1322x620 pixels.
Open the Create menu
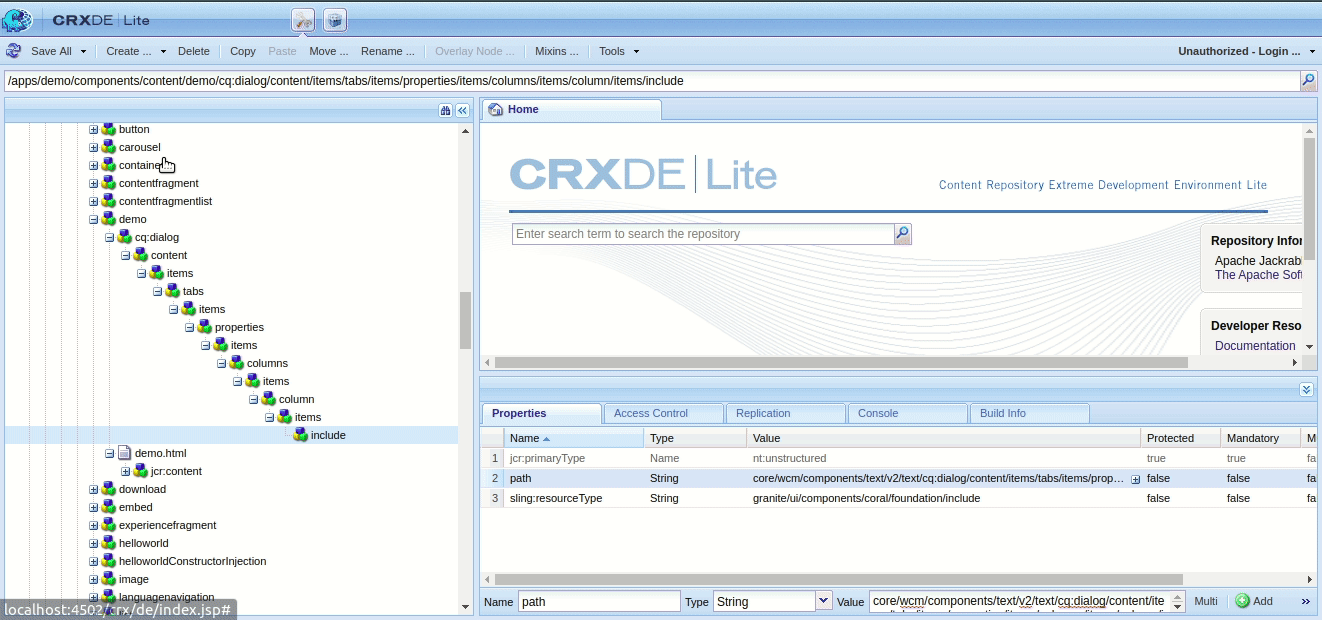[135, 51]
